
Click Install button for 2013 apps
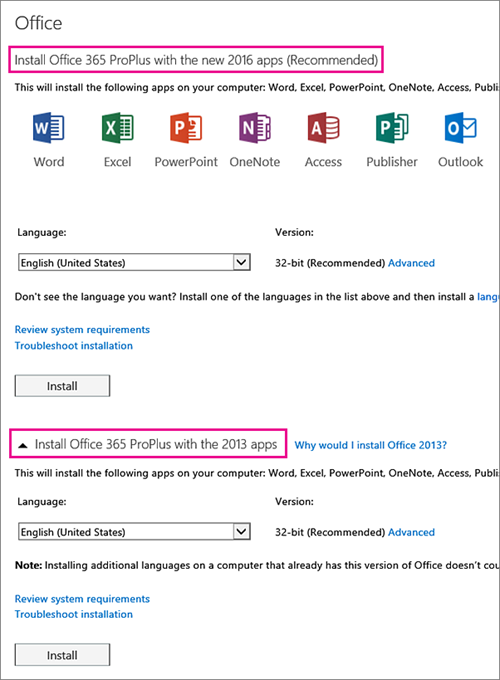[x=62, y=655]
